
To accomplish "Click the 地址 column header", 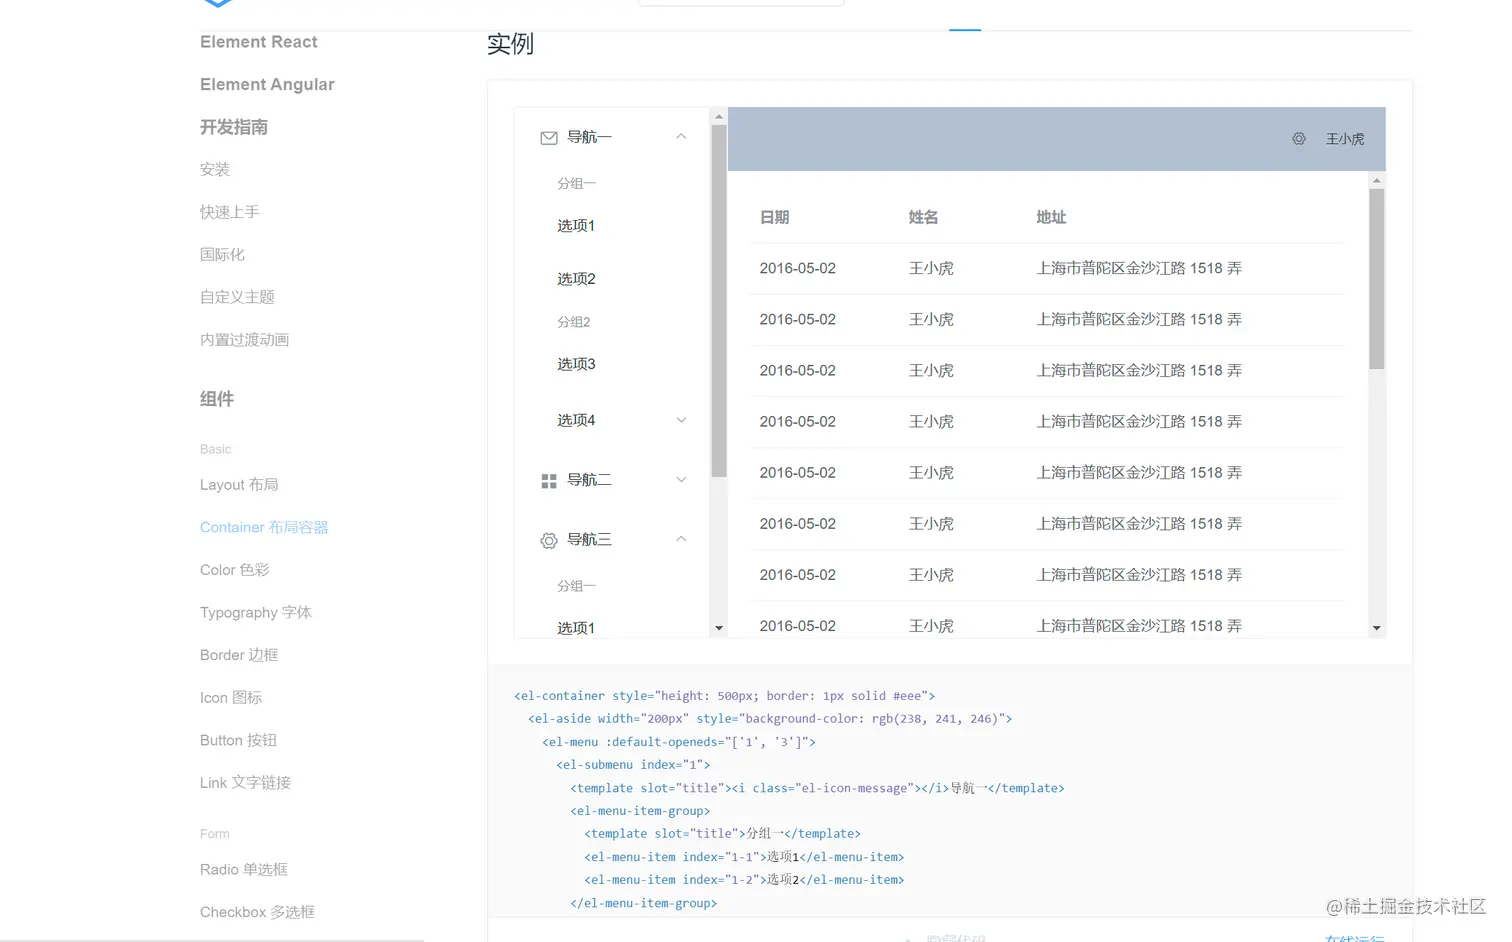I will (x=1051, y=217).
